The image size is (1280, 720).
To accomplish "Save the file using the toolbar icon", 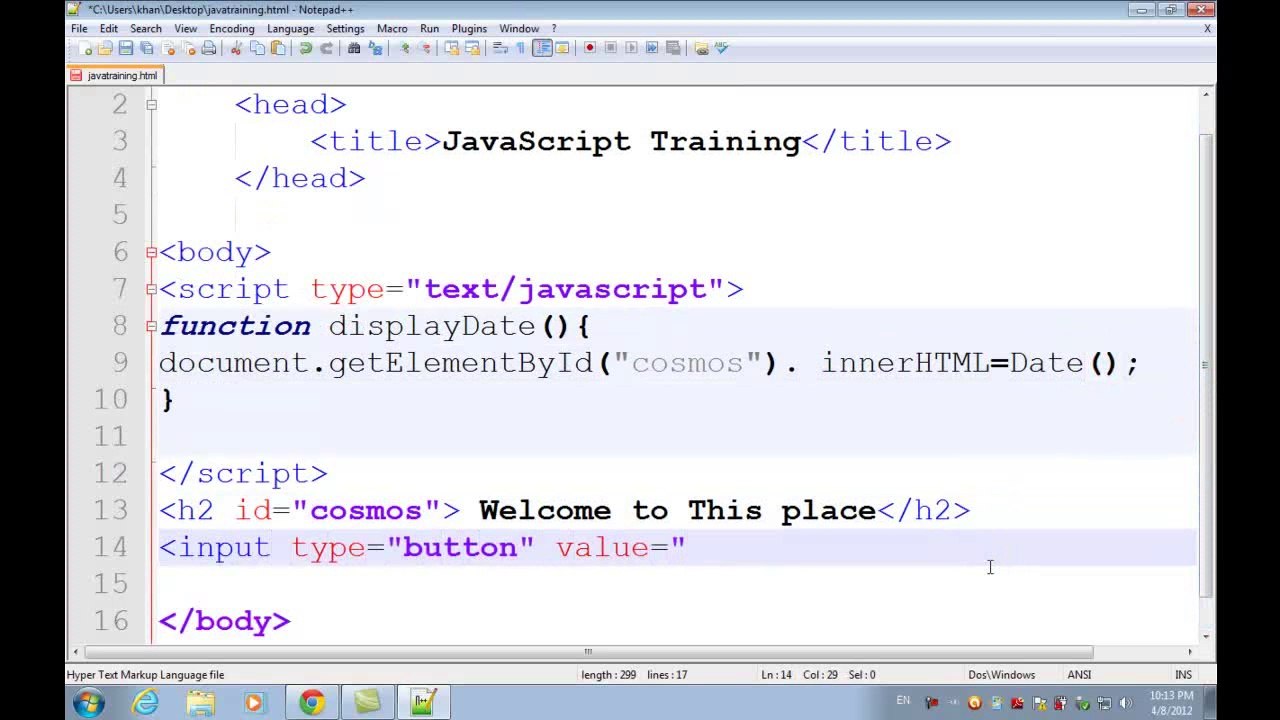I will click(125, 48).
